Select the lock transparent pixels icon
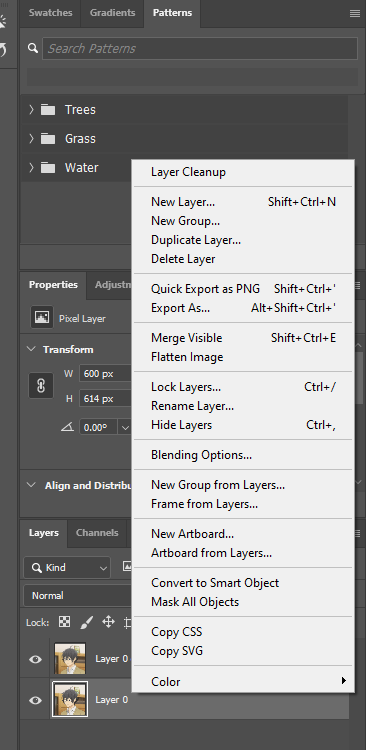366x750 pixels. point(64,622)
